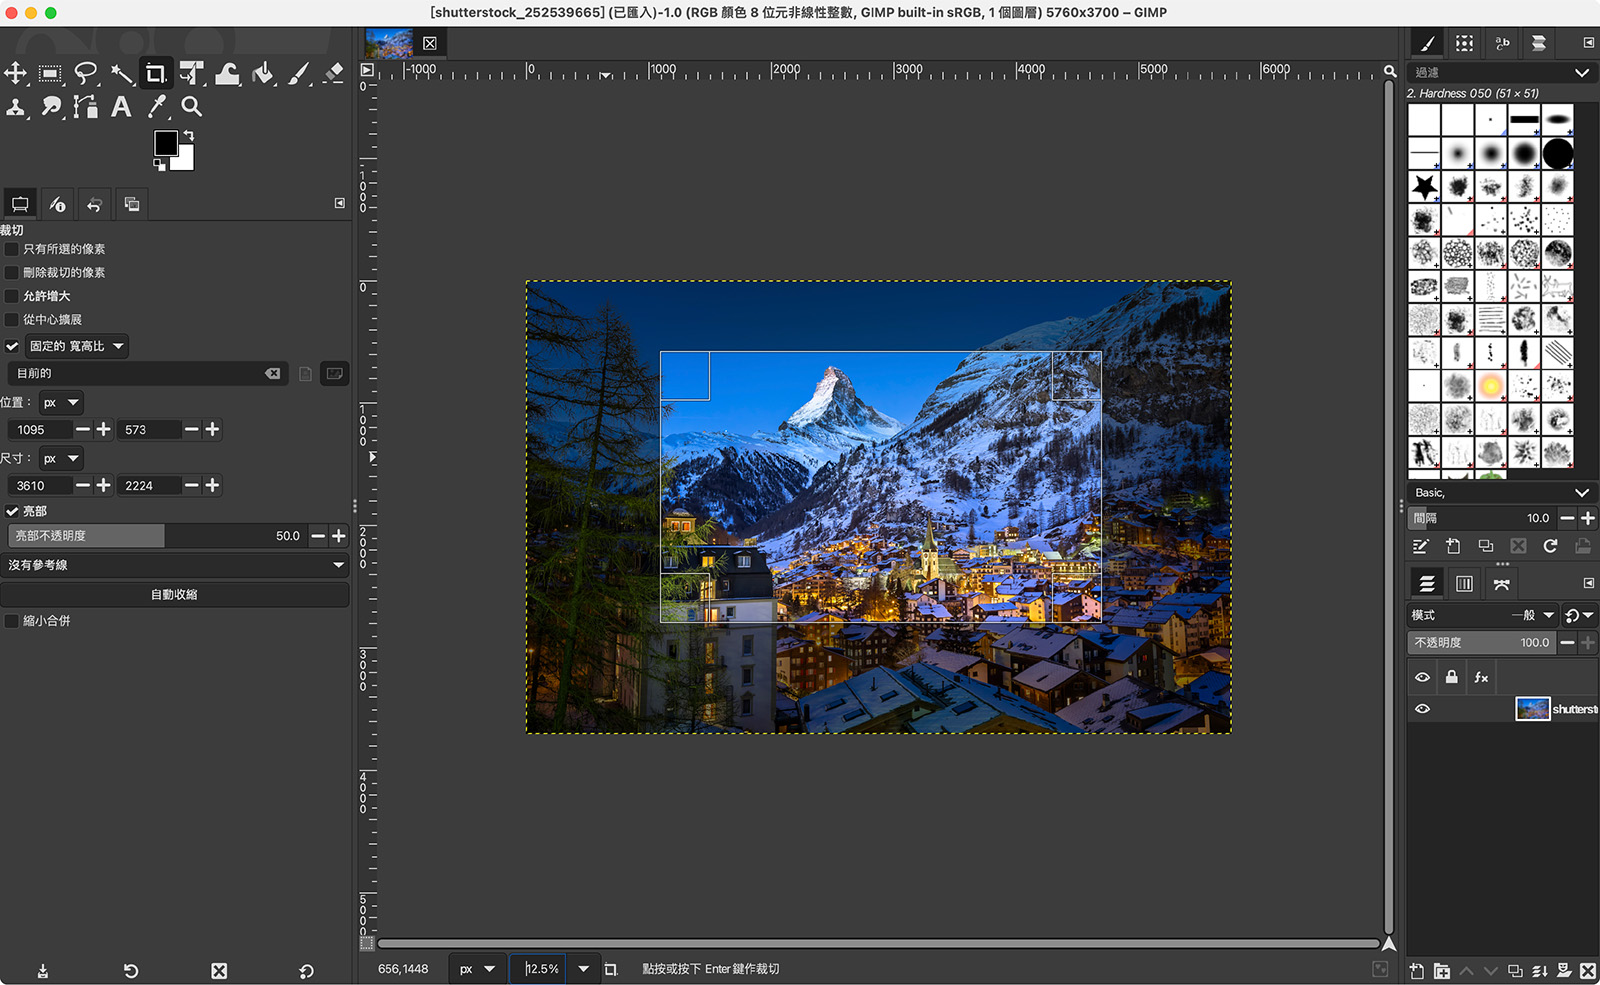Enable the 縮小合併 checkbox
This screenshot has height=985, width=1600.
[x=12, y=621]
